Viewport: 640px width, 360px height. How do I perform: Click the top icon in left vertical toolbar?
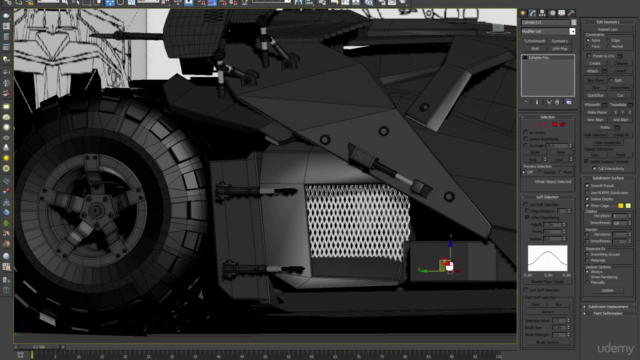point(6,16)
